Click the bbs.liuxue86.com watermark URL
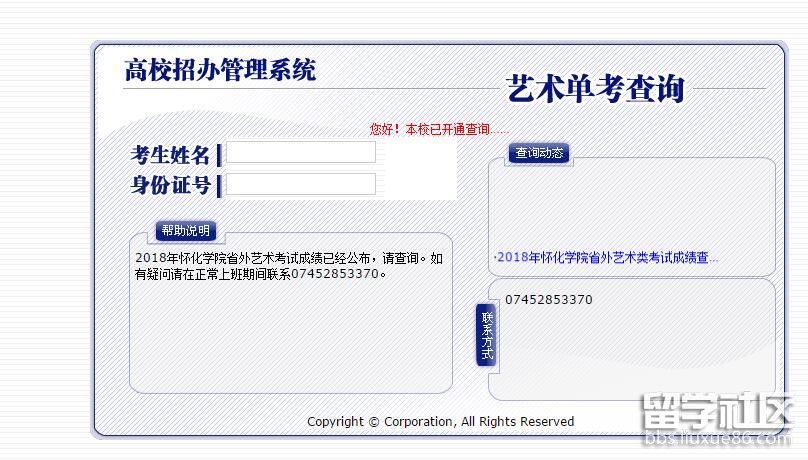 [x=715, y=438]
